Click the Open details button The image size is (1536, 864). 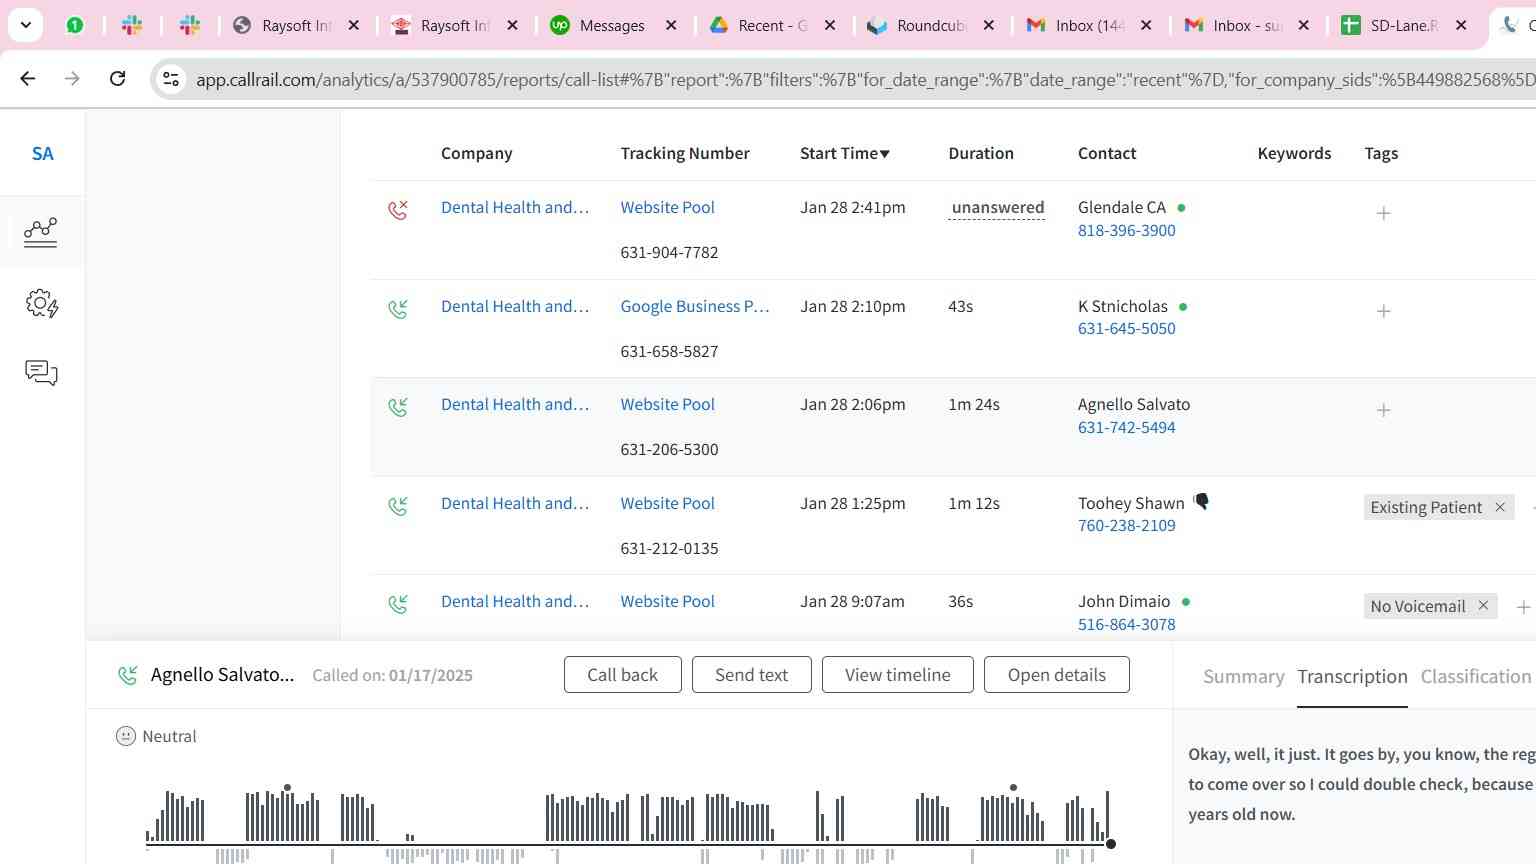coord(1056,675)
